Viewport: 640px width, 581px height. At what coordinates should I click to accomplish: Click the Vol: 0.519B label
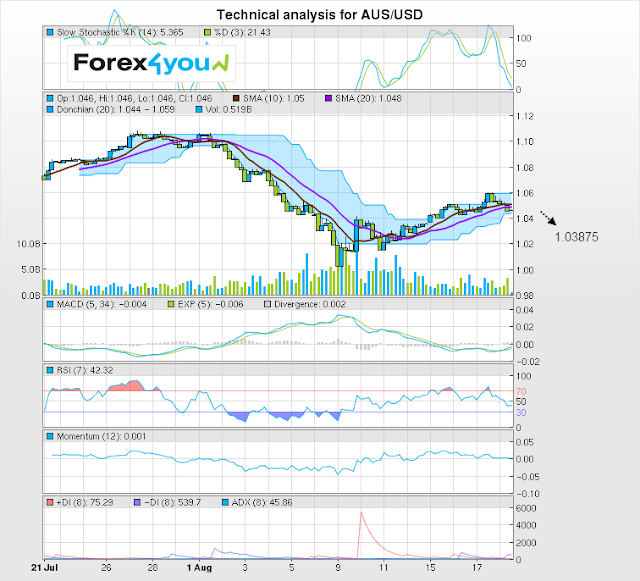click(x=229, y=109)
